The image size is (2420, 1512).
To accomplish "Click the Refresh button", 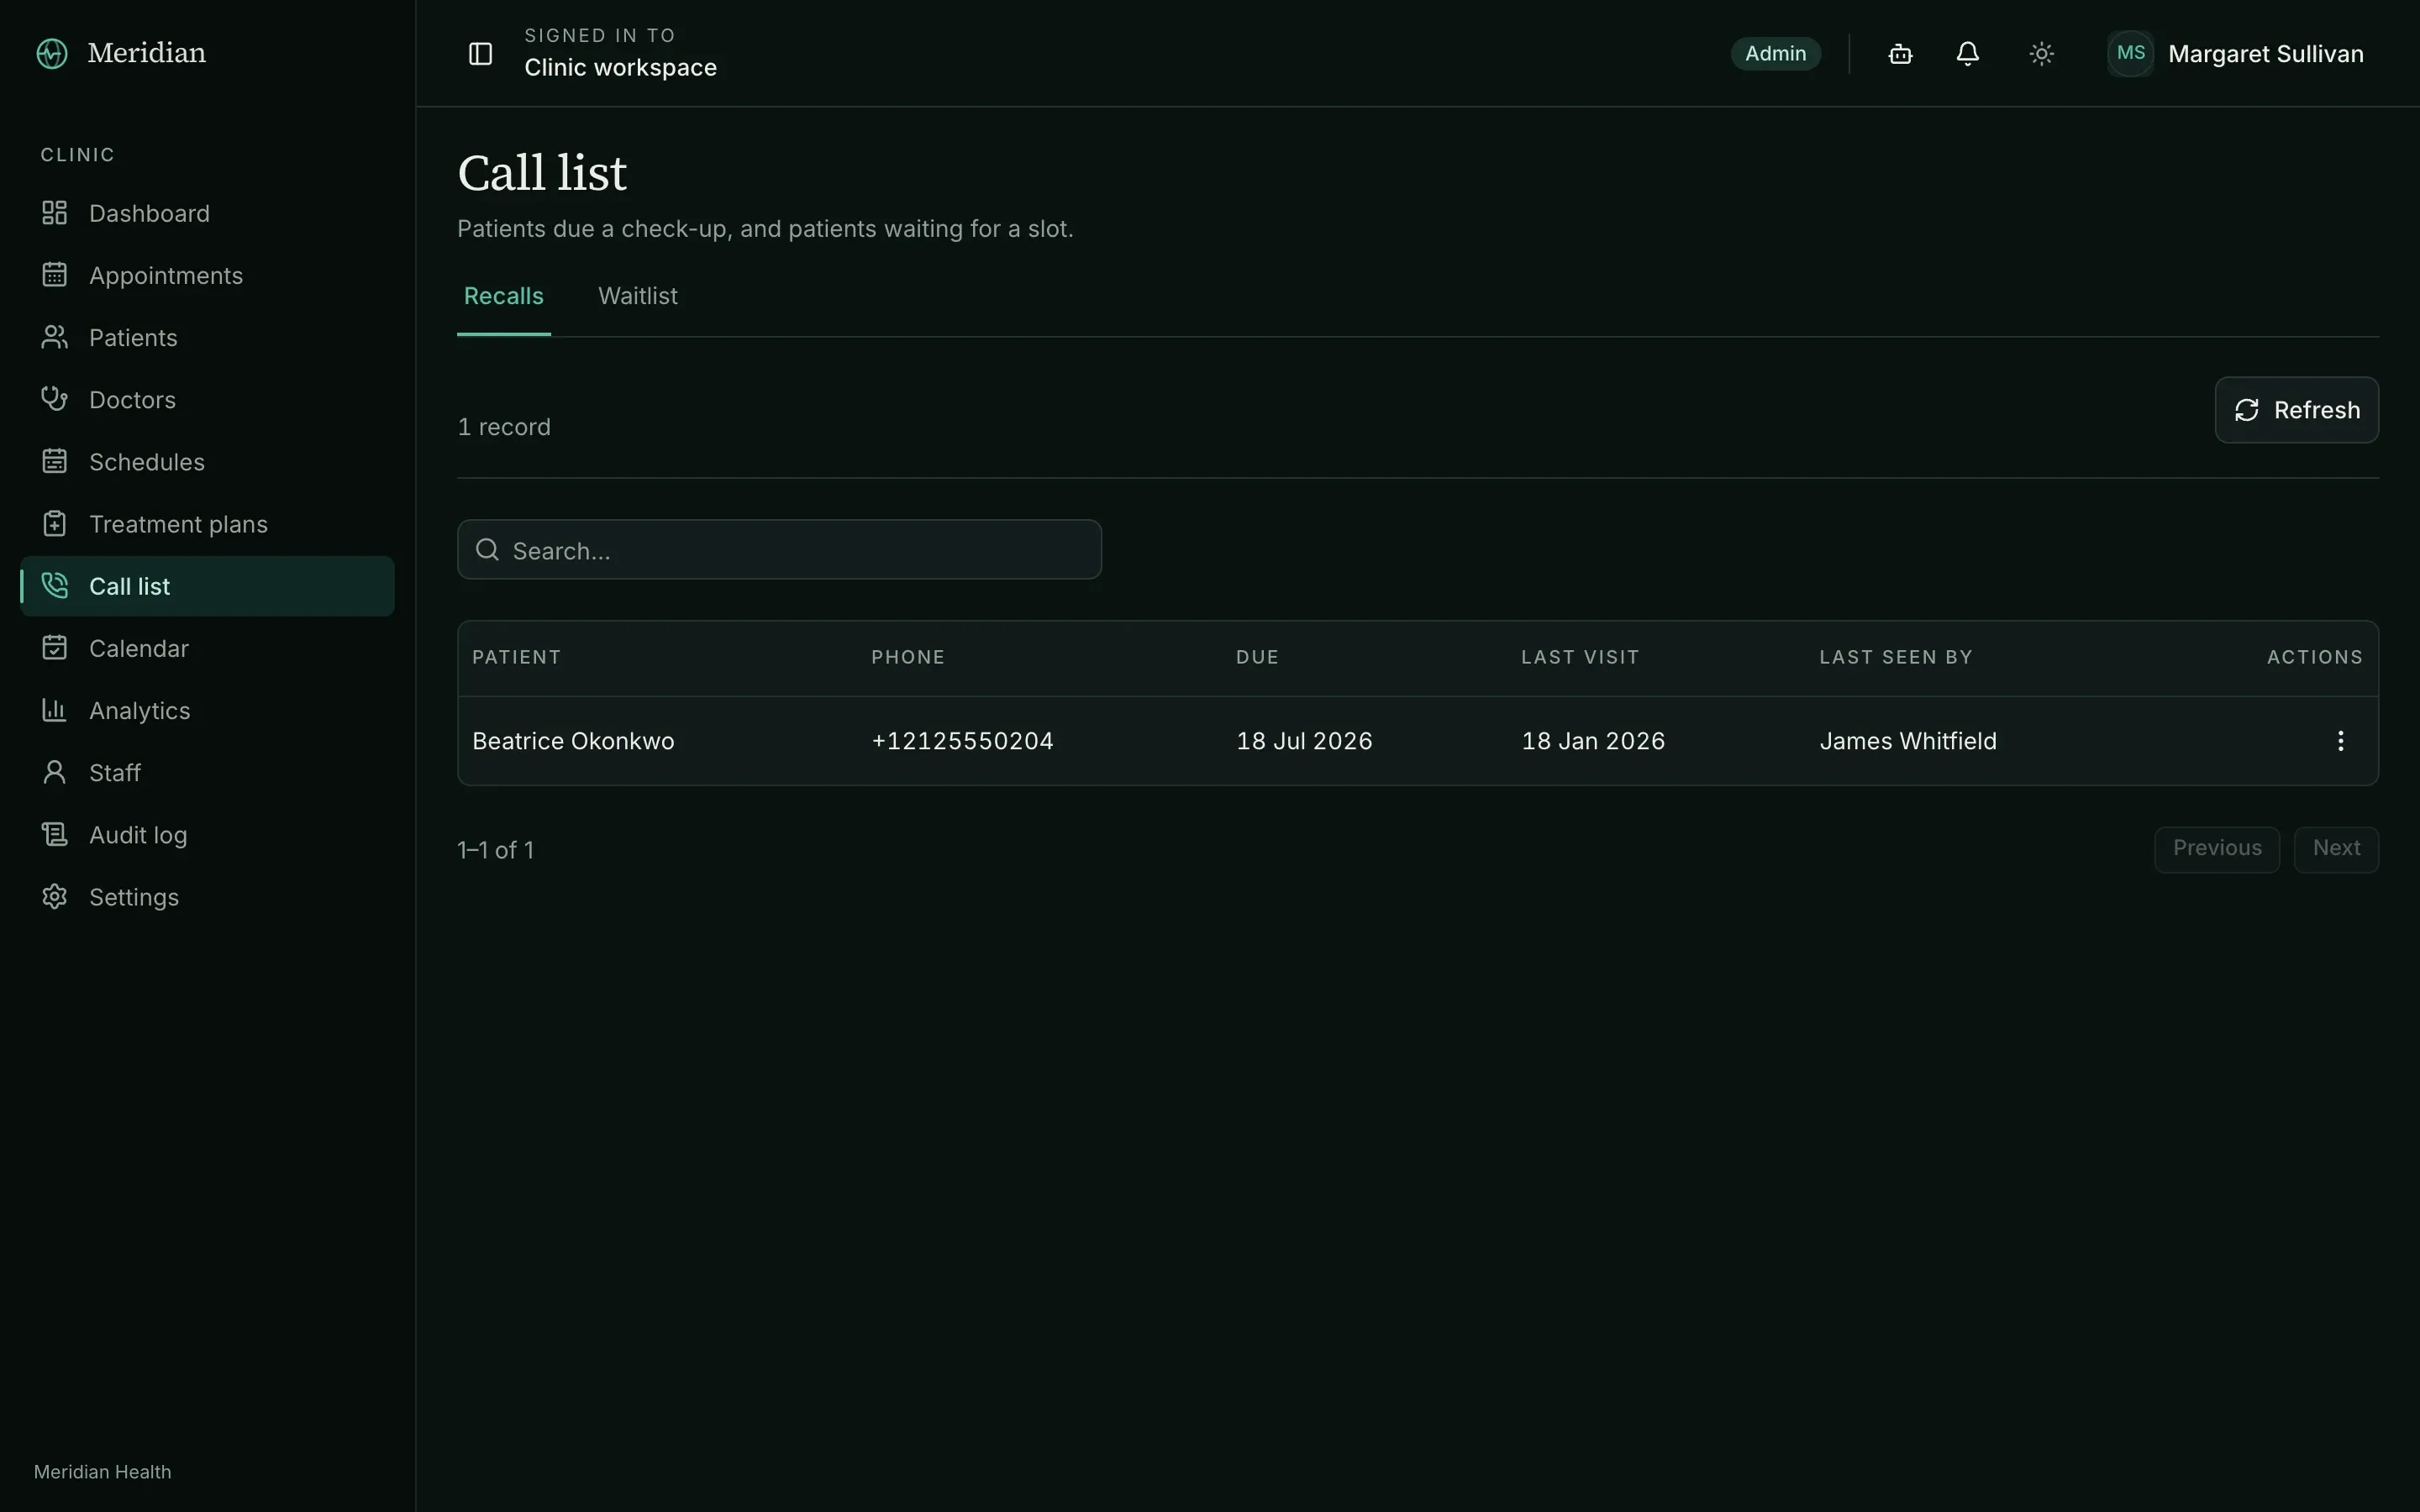I will coord(2296,410).
